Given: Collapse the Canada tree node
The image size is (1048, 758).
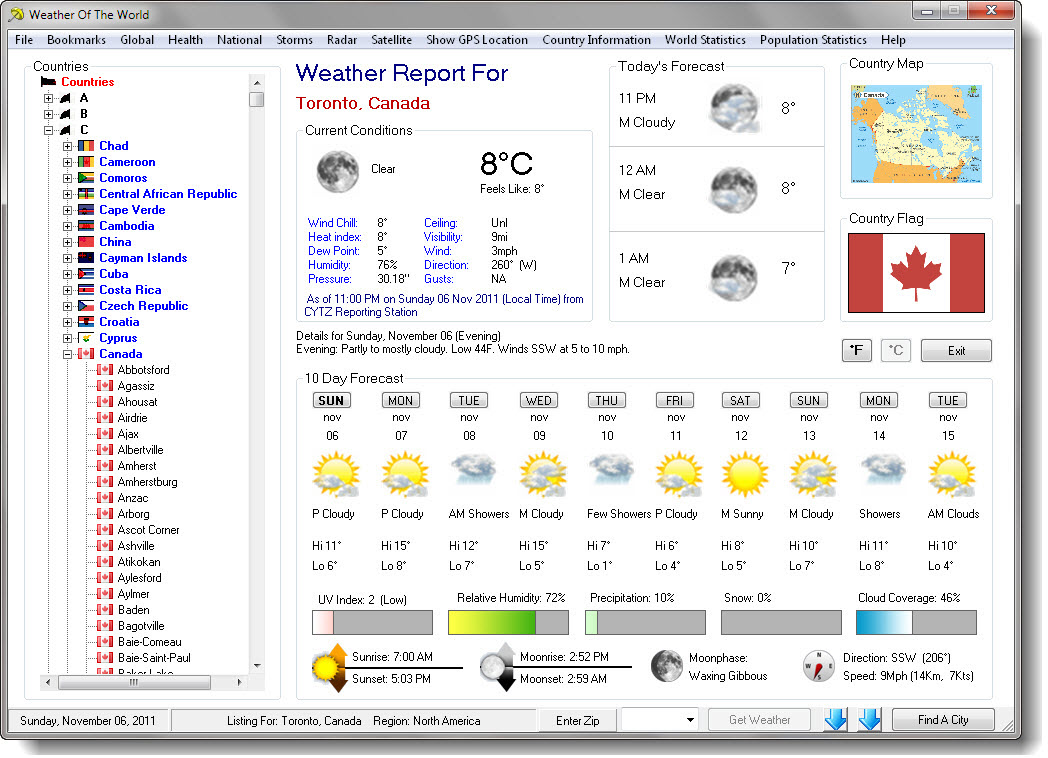Looking at the screenshot, I should click(x=68, y=354).
